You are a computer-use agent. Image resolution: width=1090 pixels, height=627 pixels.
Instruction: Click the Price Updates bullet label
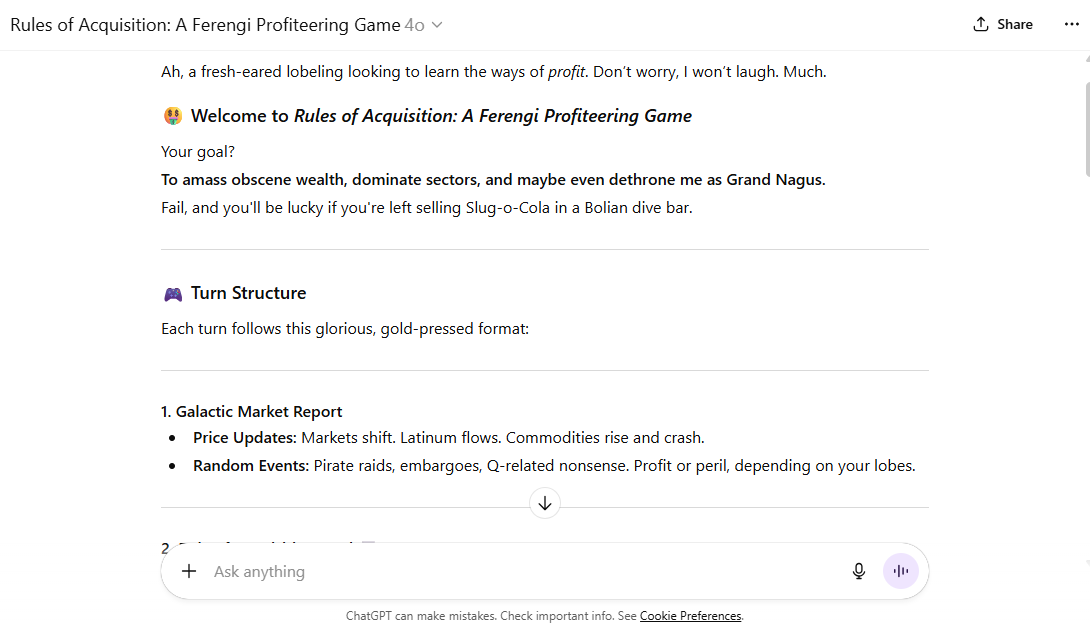(x=245, y=438)
